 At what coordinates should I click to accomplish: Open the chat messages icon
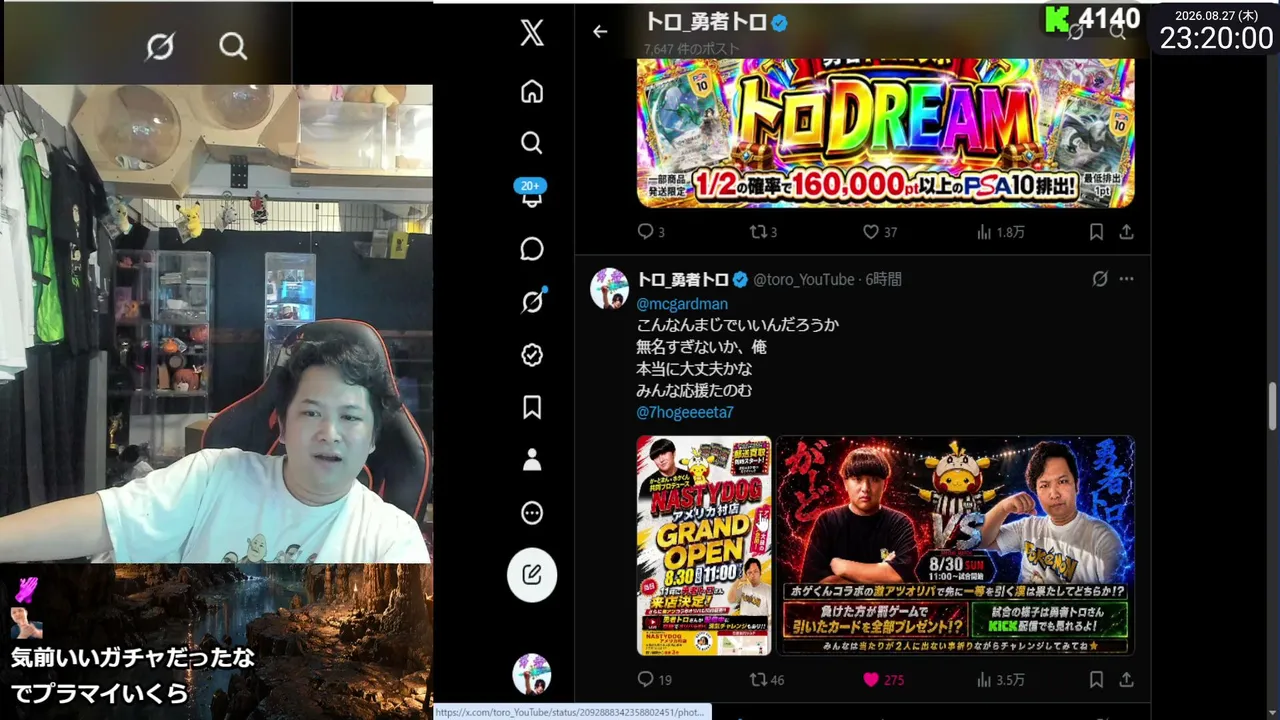tap(532, 249)
